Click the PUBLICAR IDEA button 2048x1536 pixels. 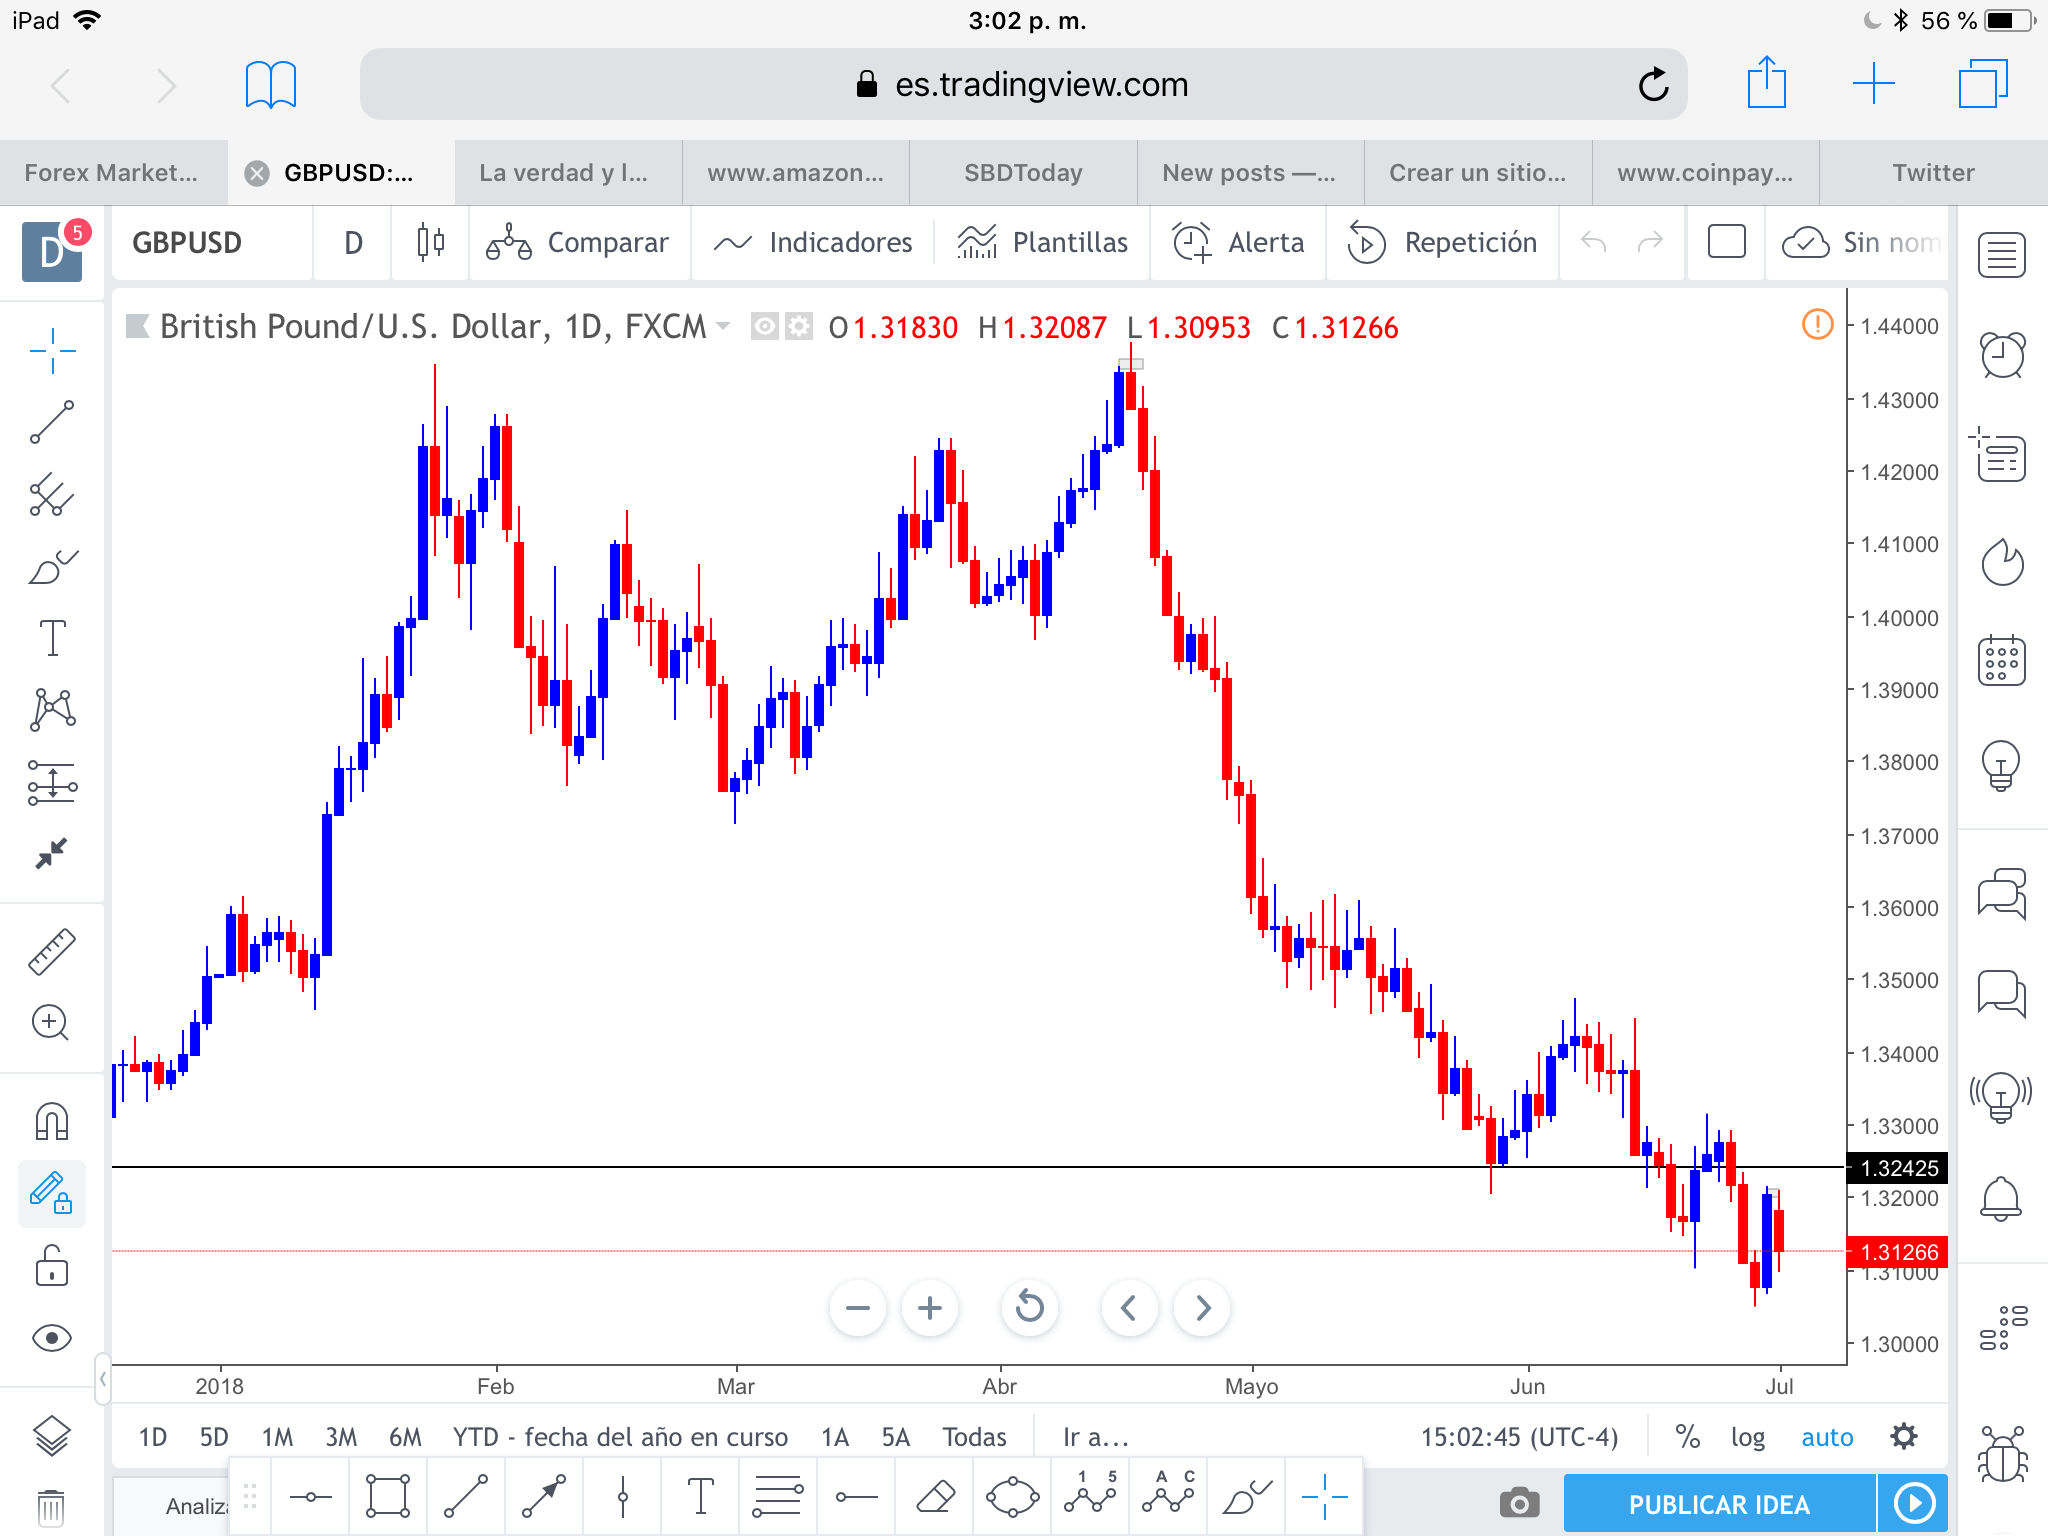coord(1718,1504)
